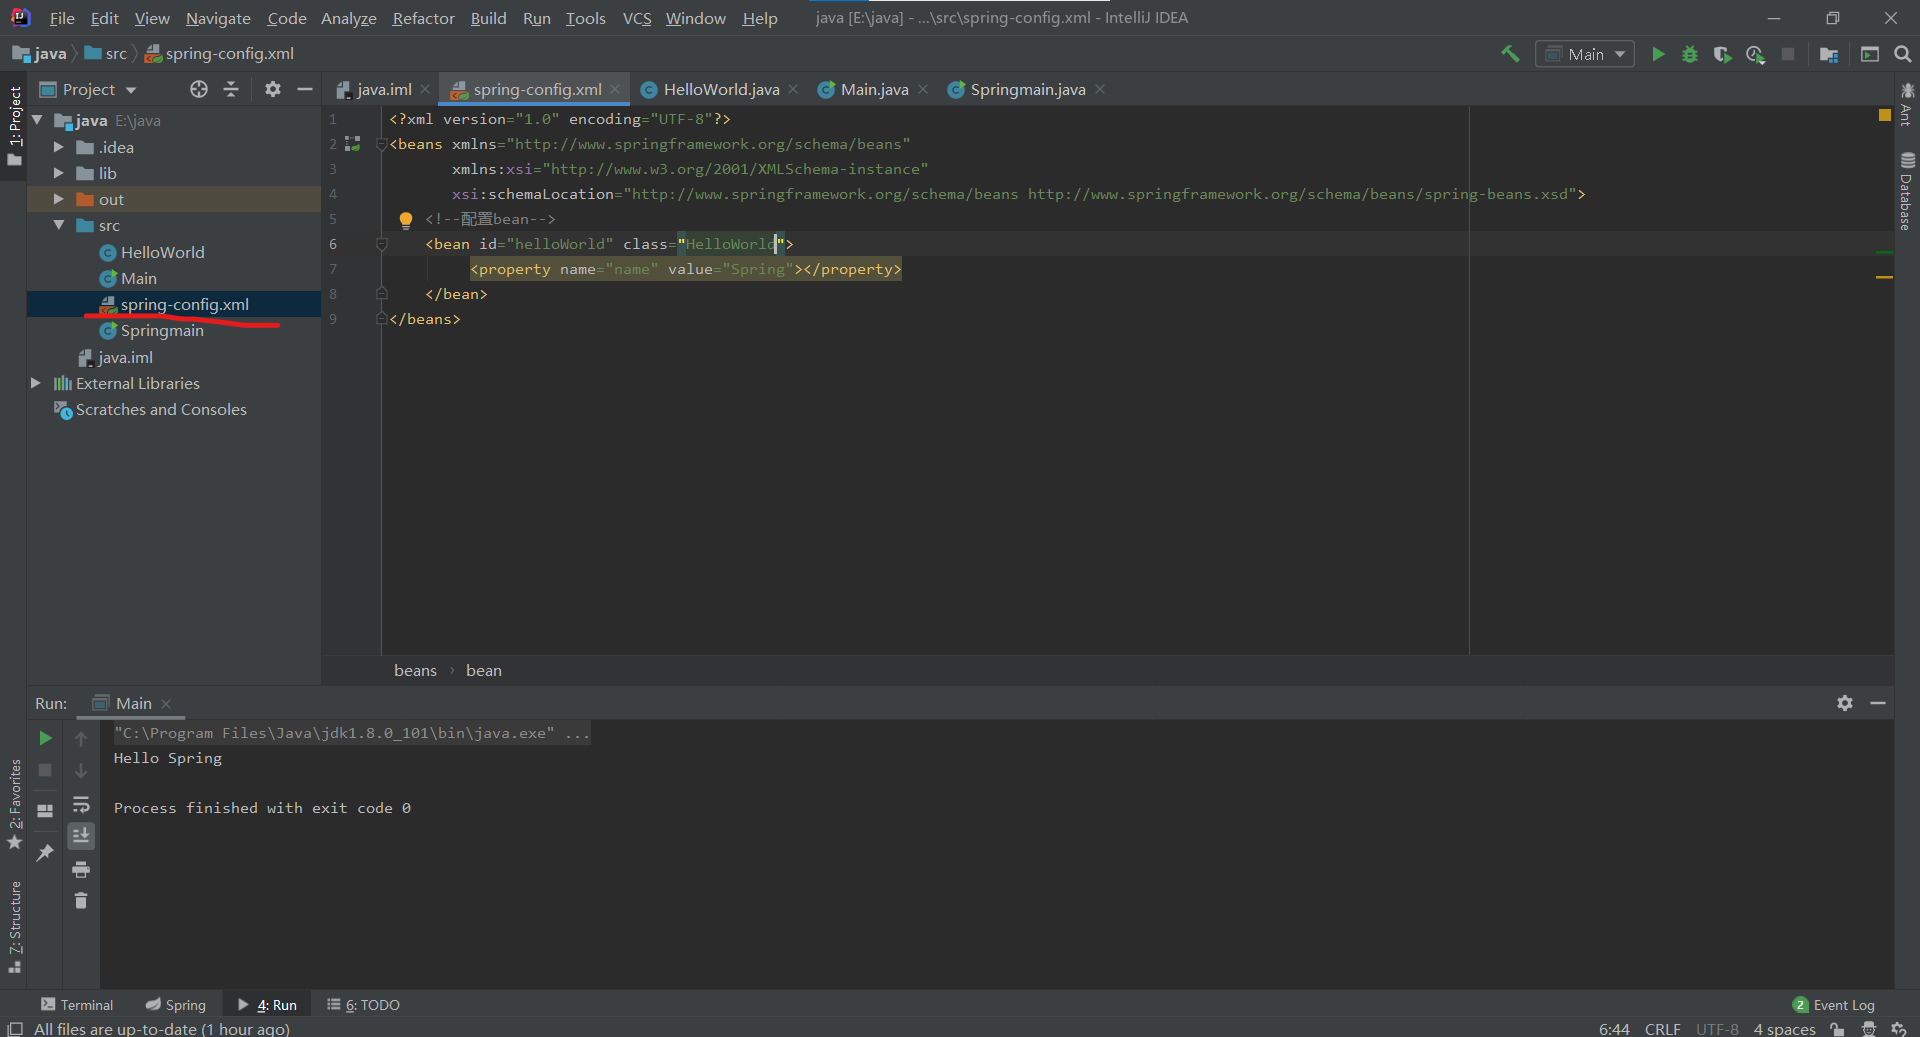Image resolution: width=1920 pixels, height=1037 pixels.
Task: Open the Project view dropdown
Action: tap(88, 89)
